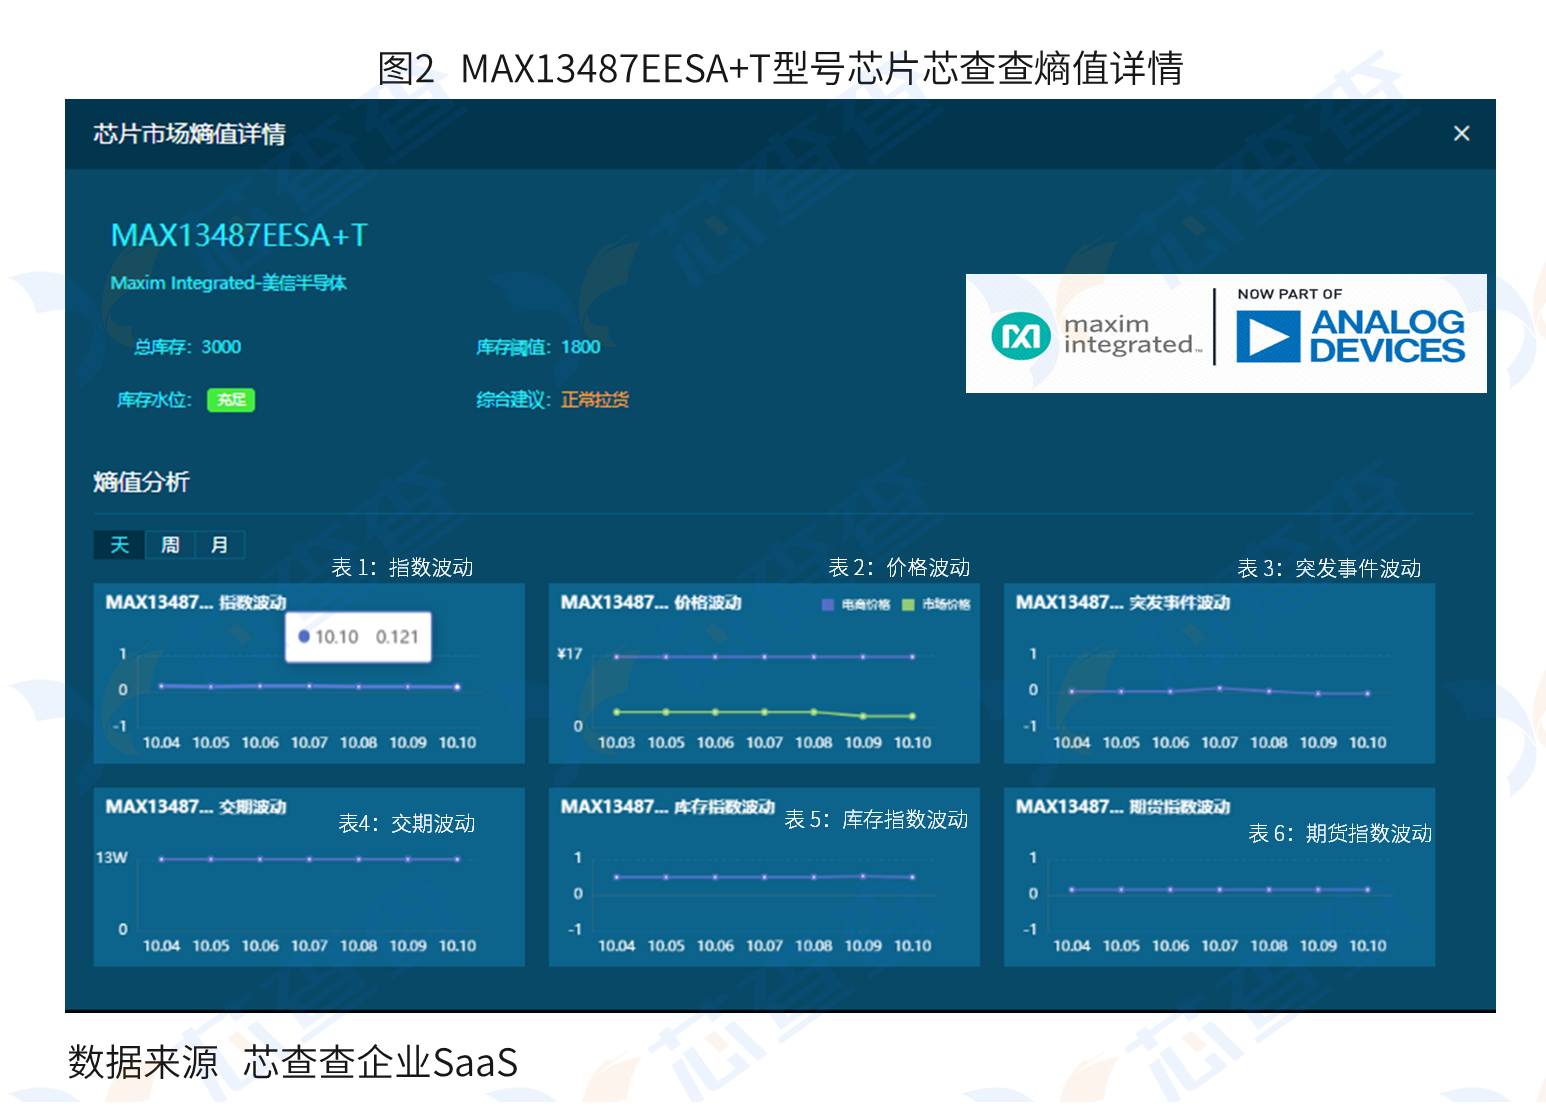The height and width of the screenshot is (1109, 1546).
Task: Click the 13W axis label in 交期波动
Action: (x=111, y=858)
